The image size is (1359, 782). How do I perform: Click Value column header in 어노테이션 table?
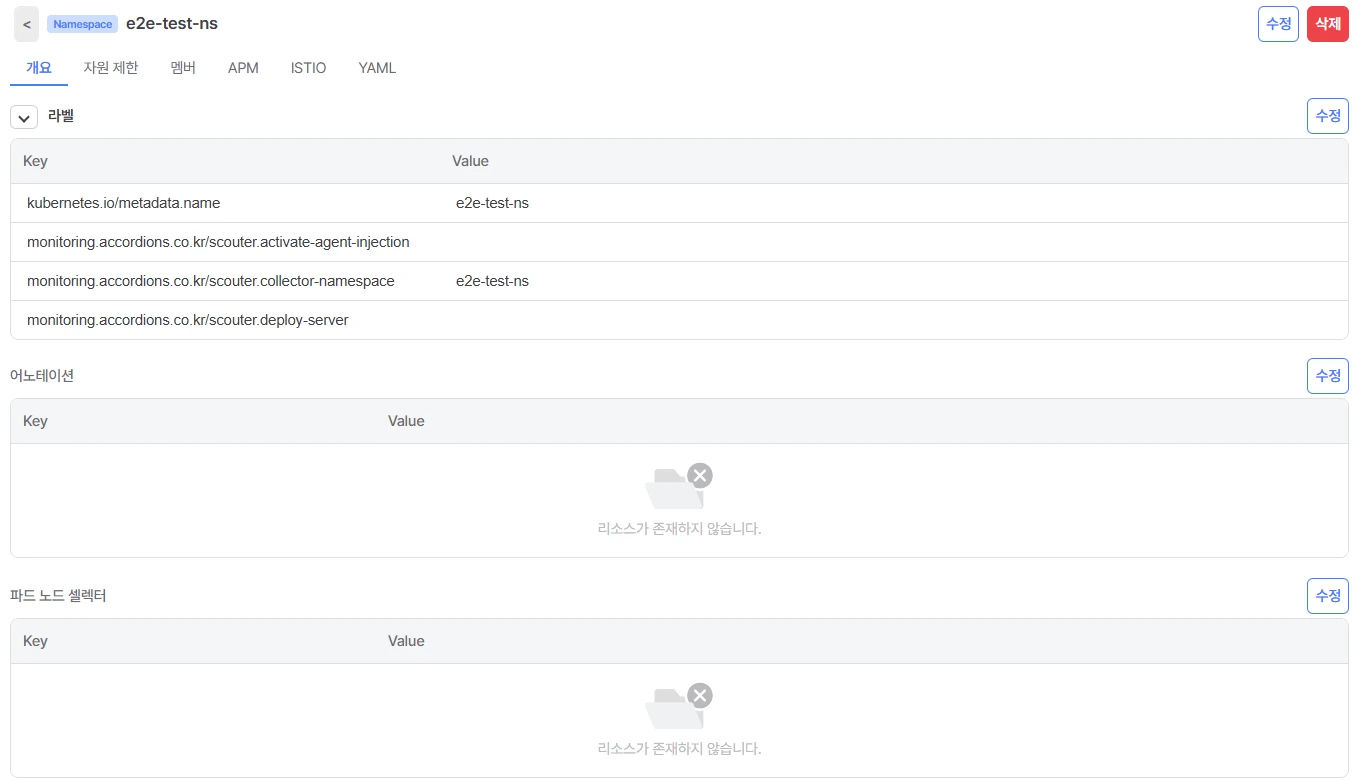pyautogui.click(x=406, y=421)
